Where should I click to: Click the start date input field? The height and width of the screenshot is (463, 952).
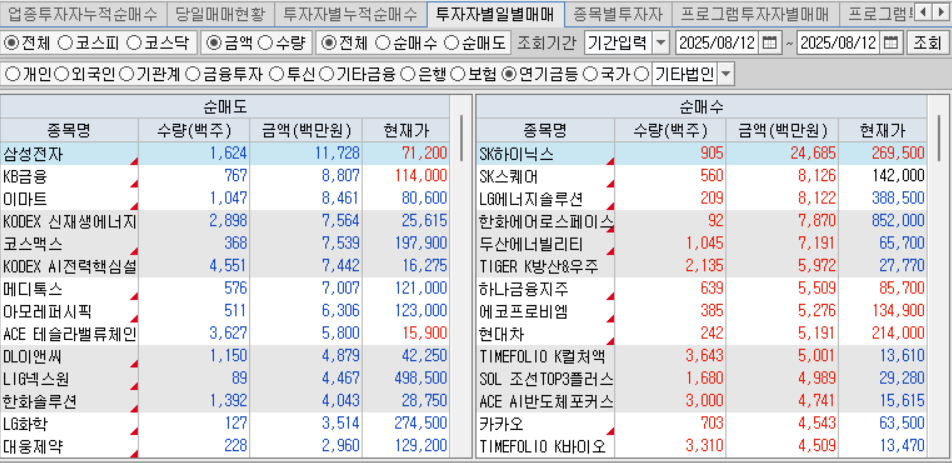718,43
